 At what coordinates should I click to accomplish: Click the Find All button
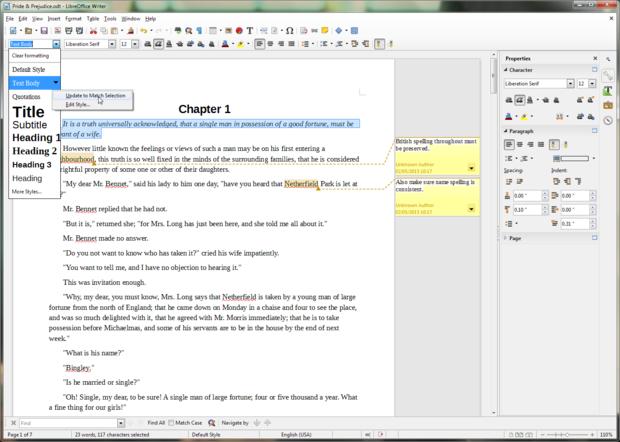click(x=155, y=423)
